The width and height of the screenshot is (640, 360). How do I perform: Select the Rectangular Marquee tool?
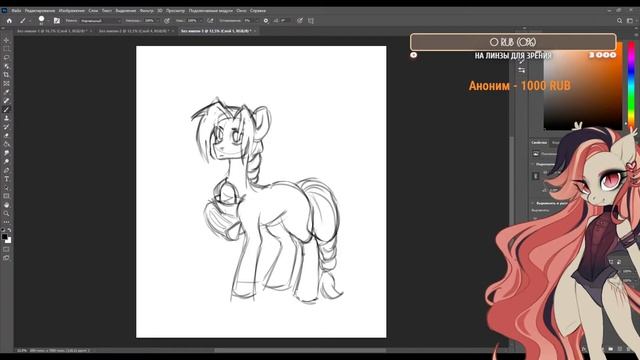(x=6, y=49)
